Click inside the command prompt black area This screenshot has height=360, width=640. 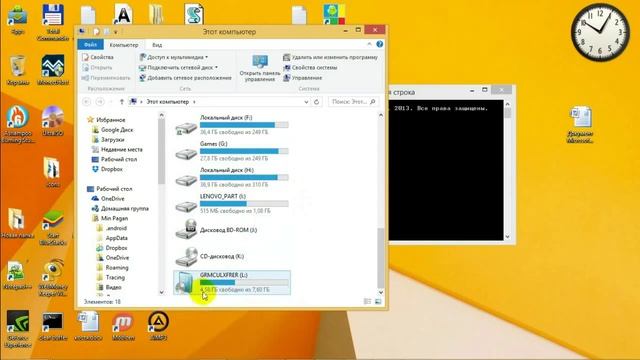(446, 170)
